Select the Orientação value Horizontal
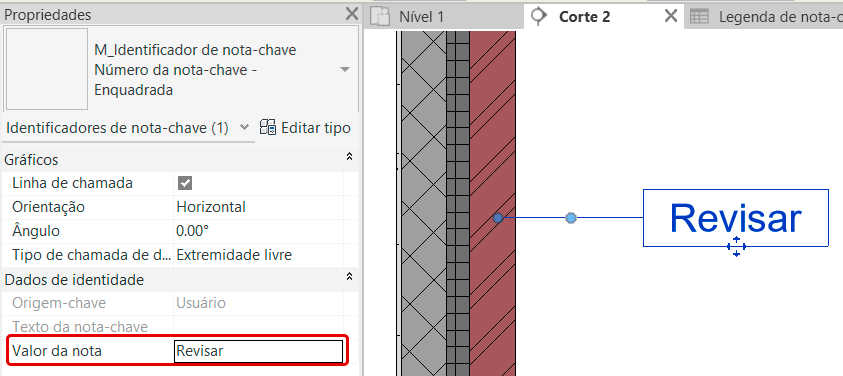Image resolution: width=843 pixels, height=376 pixels. (211, 207)
